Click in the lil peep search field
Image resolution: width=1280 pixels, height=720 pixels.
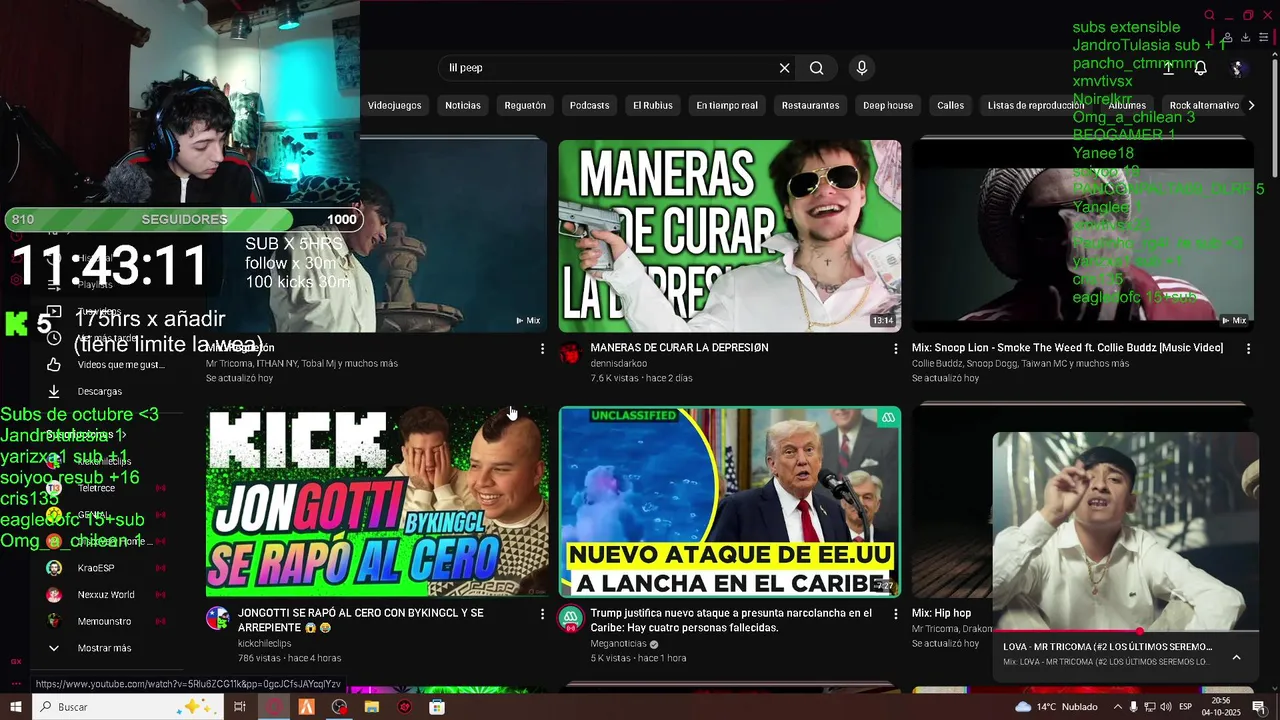pos(610,68)
